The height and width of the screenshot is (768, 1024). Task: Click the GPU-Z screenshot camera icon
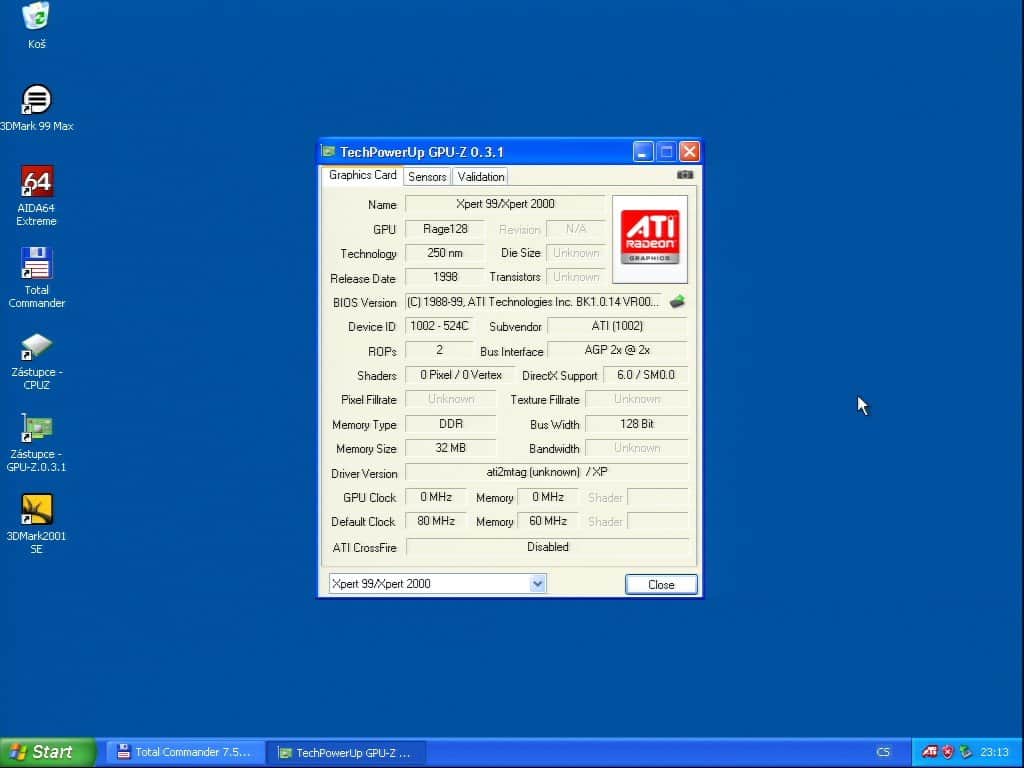[684, 175]
